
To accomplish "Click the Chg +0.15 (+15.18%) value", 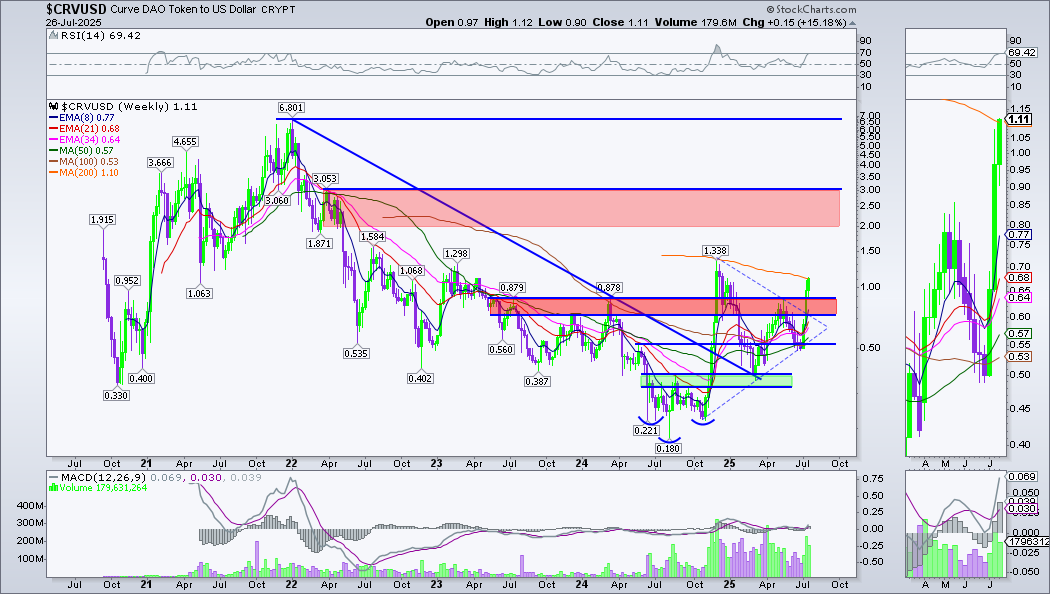I will coord(794,22).
